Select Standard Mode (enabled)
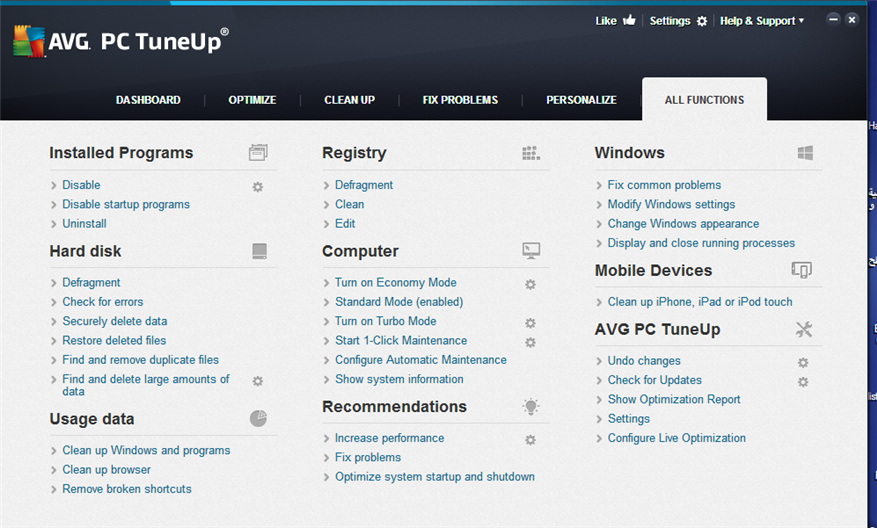This screenshot has width=877, height=528. (x=398, y=301)
